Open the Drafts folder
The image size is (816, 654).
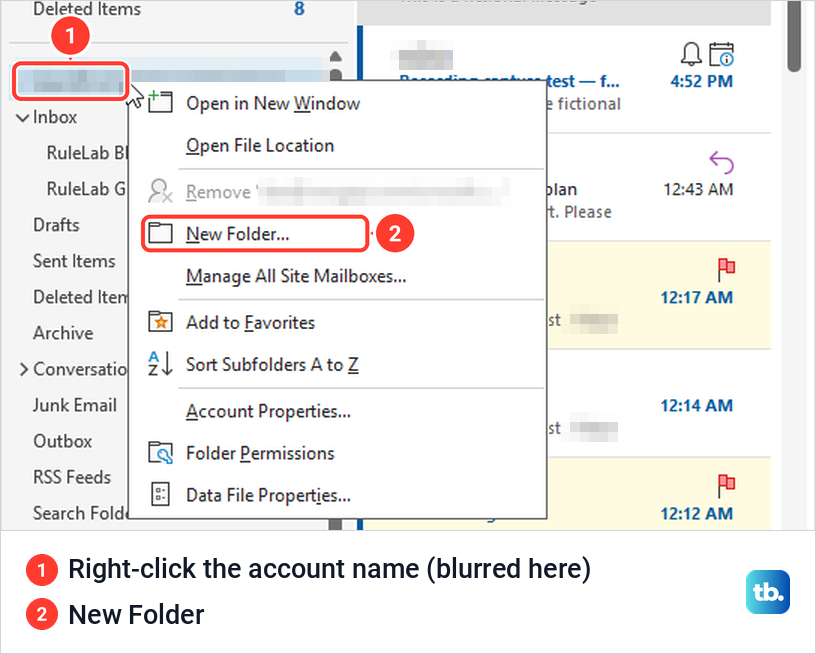pyautogui.click(x=56, y=225)
